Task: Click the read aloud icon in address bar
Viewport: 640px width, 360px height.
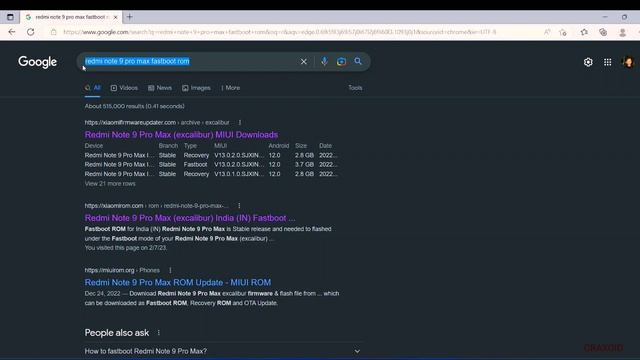Action: [547, 32]
